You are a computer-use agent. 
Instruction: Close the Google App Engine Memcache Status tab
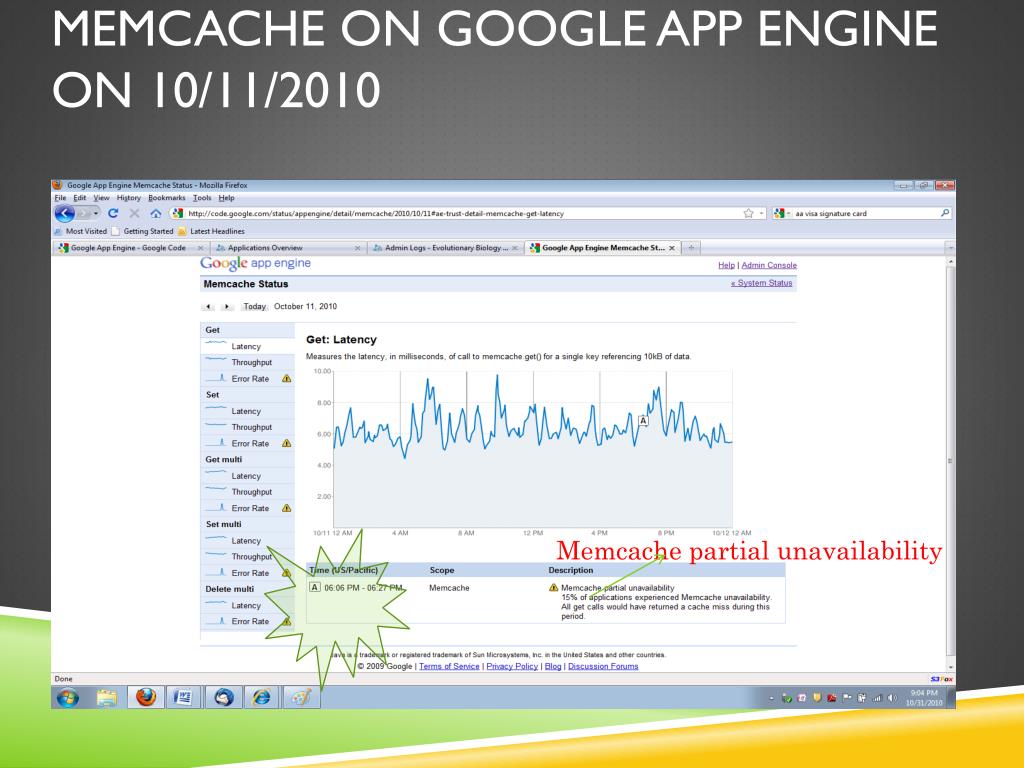[x=671, y=248]
